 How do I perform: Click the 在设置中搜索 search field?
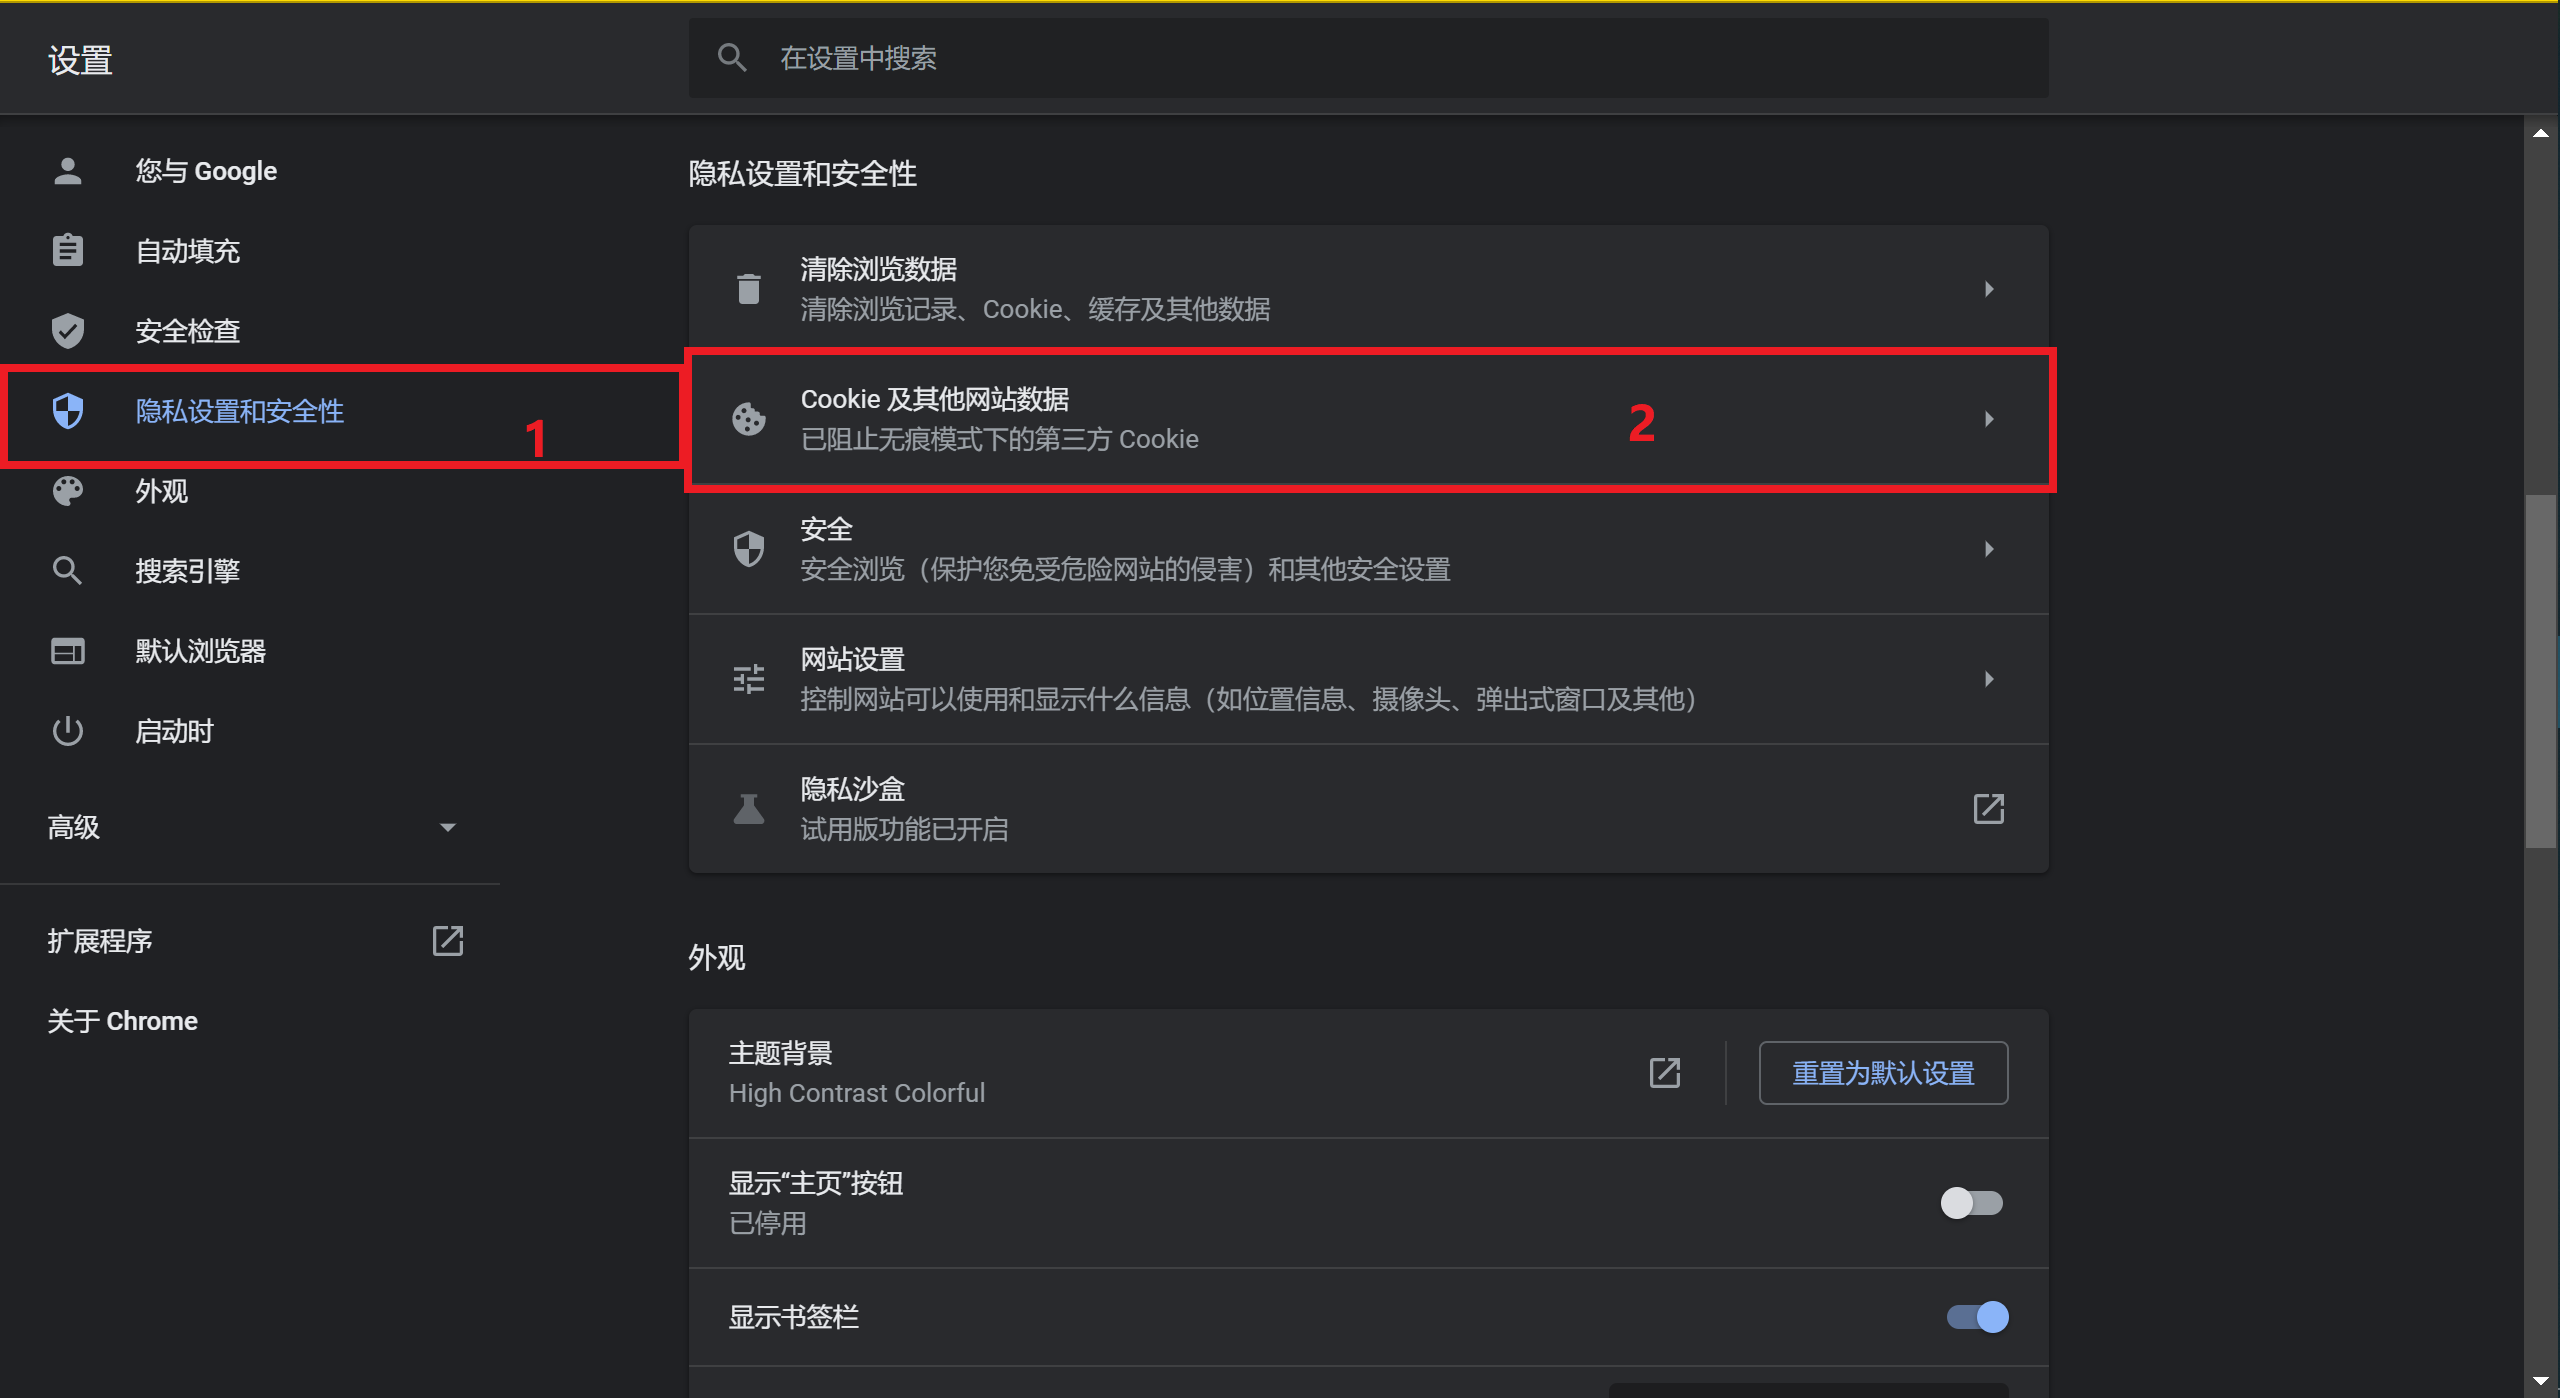1369,58
